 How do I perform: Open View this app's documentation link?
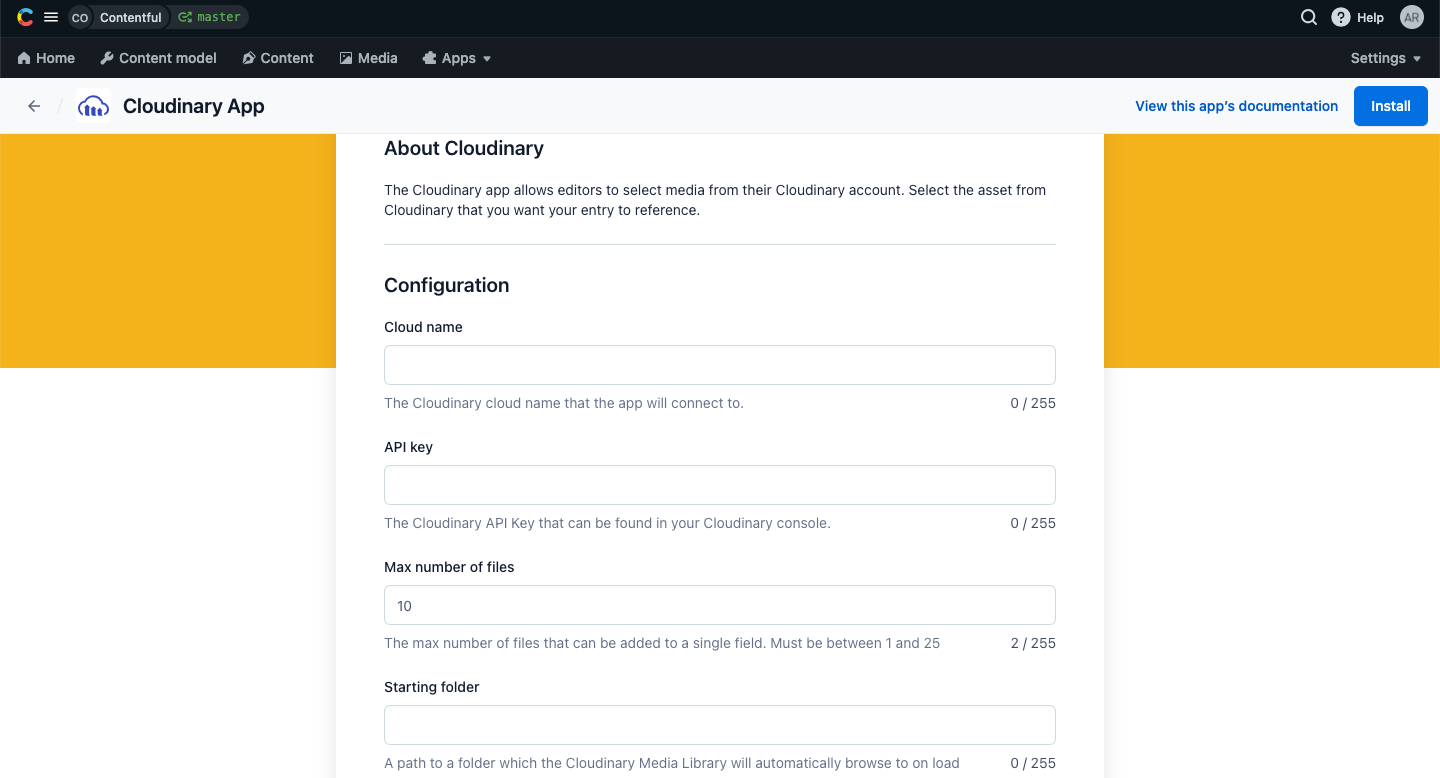tap(1236, 106)
